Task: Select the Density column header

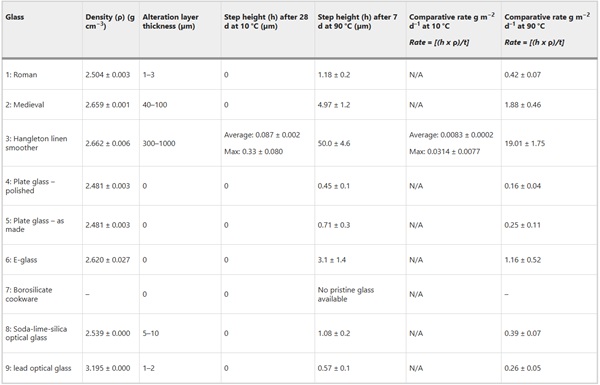Action: (x=110, y=22)
